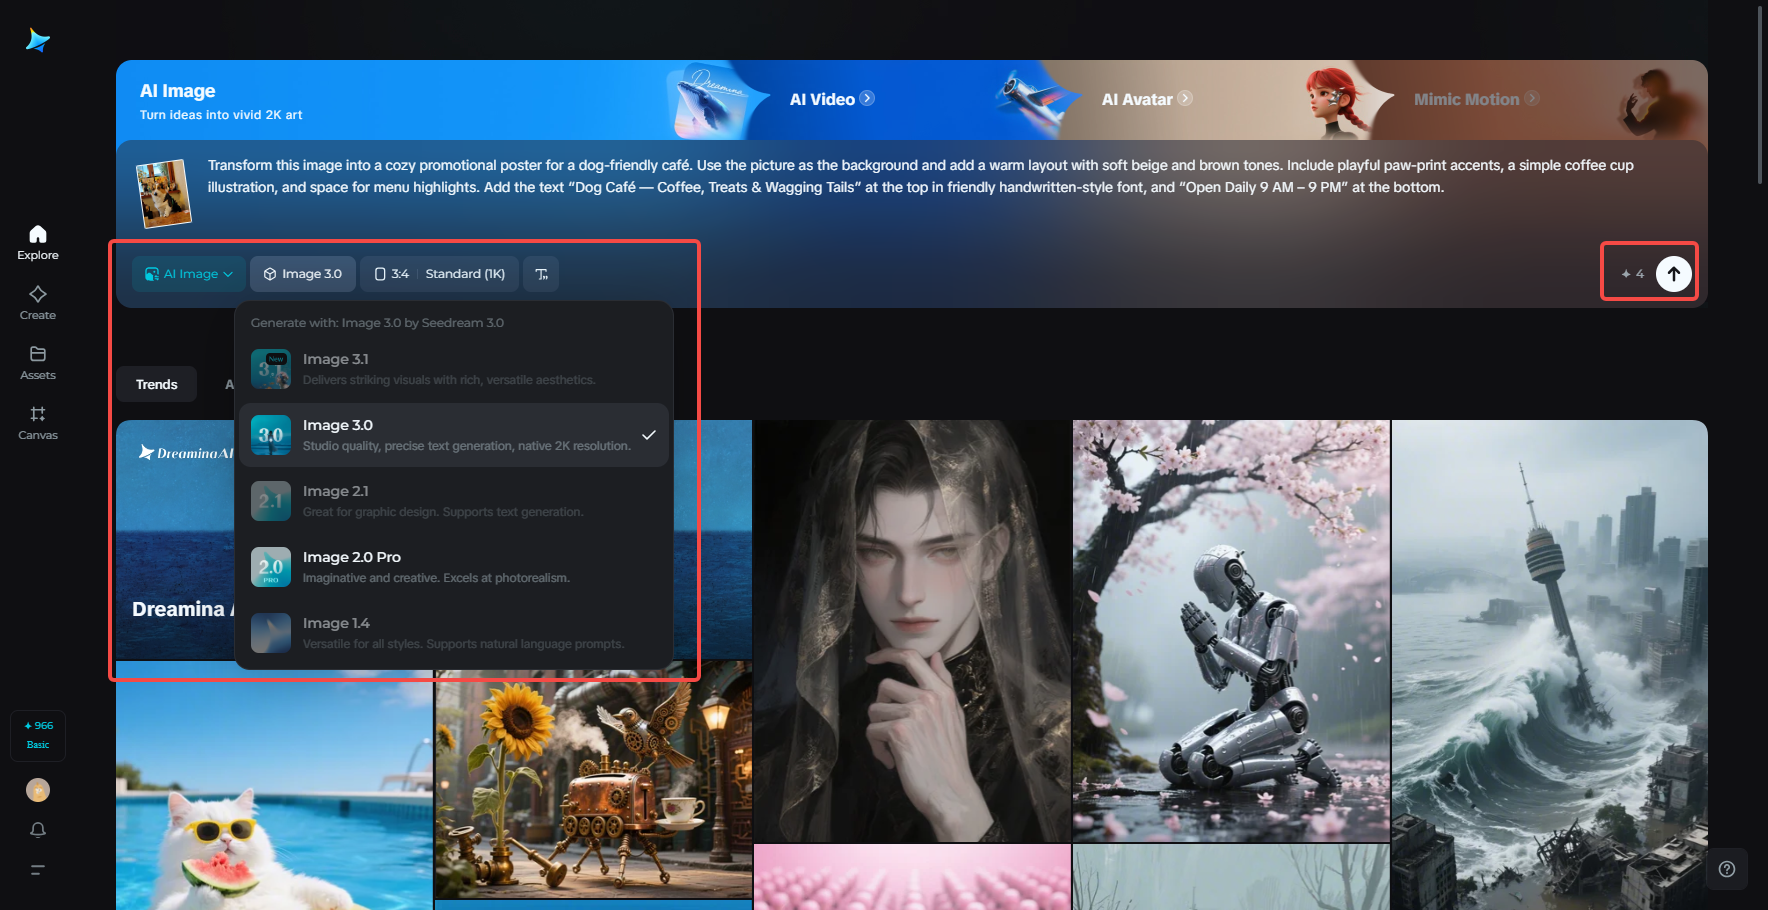Switch to the Trends tab
The image size is (1768, 910).
pyautogui.click(x=157, y=384)
